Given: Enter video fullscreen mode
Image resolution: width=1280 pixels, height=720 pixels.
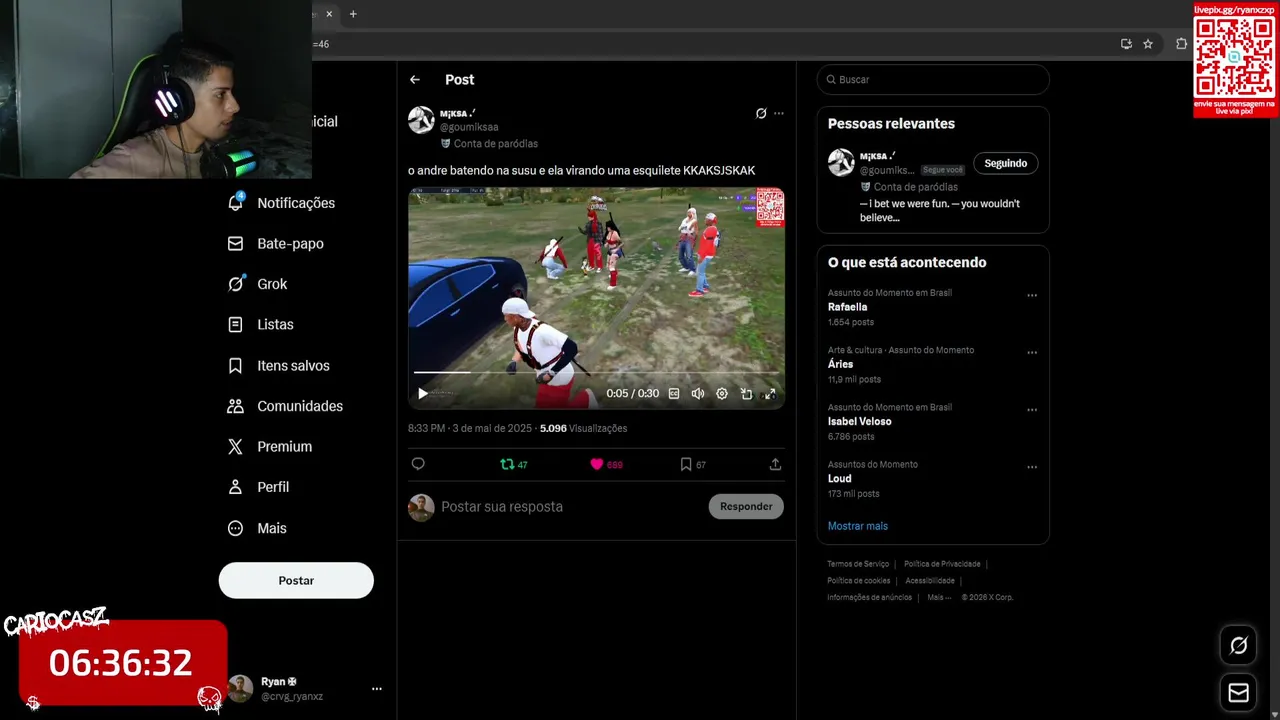Looking at the screenshot, I should [770, 394].
